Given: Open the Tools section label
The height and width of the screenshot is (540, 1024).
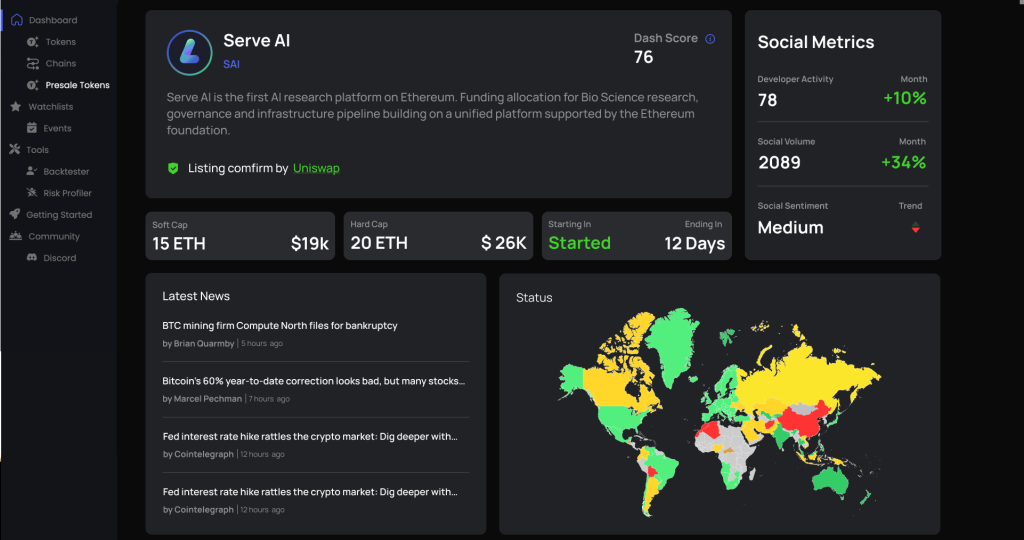Looking at the screenshot, I should 37,150.
